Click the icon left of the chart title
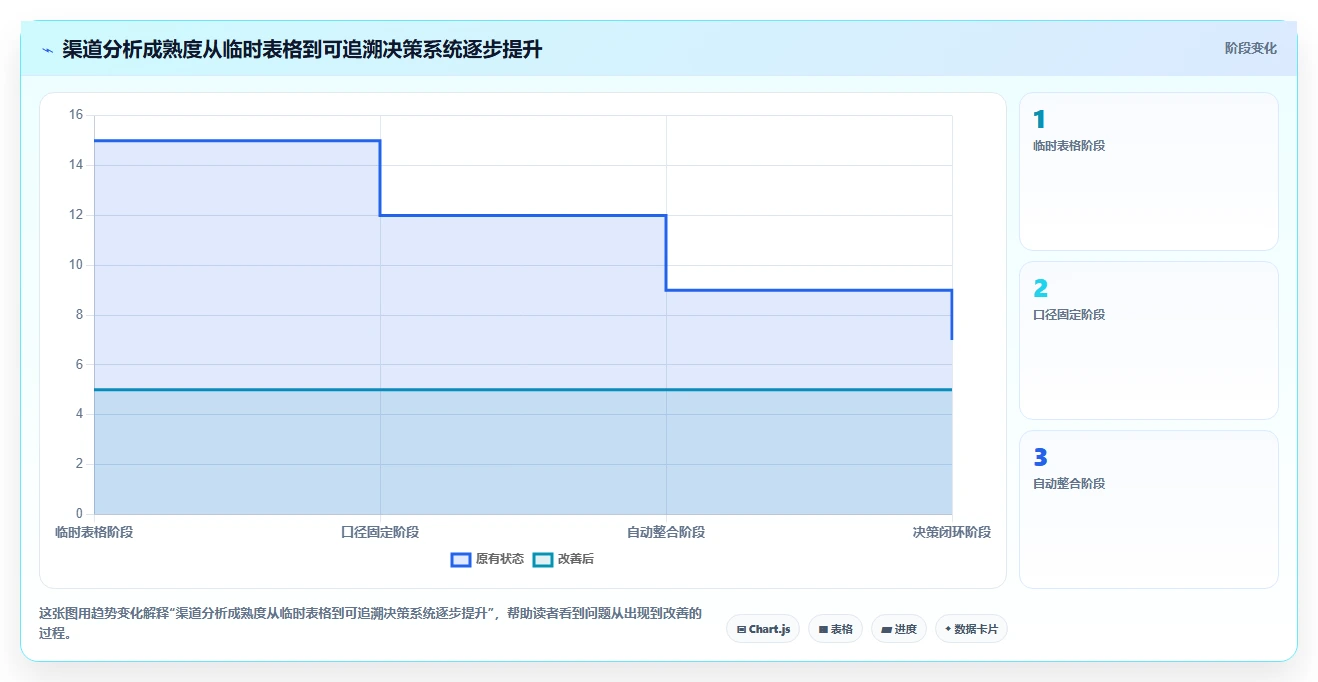This screenshot has height=682, width=1318. [48, 50]
